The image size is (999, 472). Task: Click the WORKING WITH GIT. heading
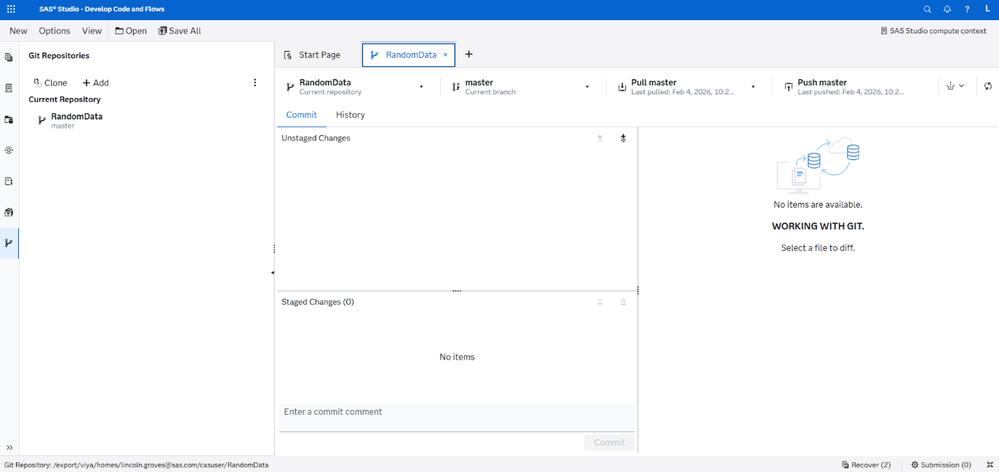tap(817, 226)
